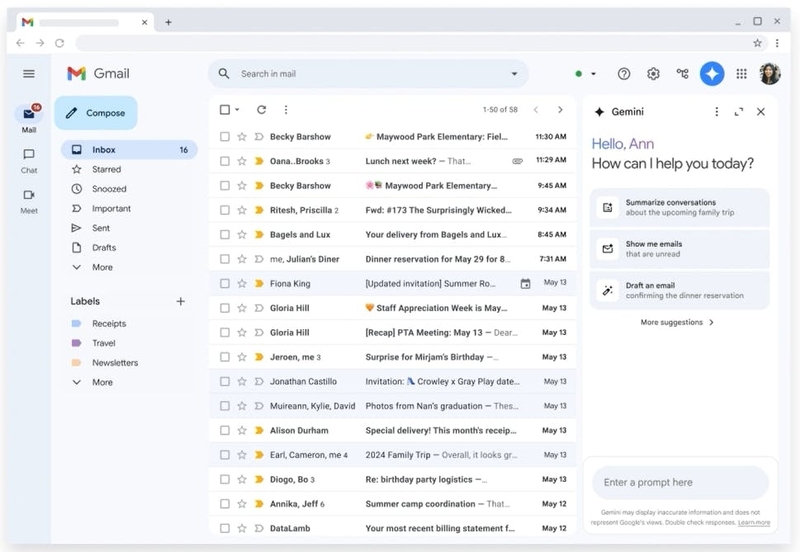Click attachment icon on Lunch next week email
The width and height of the screenshot is (800, 552).
[517, 161]
